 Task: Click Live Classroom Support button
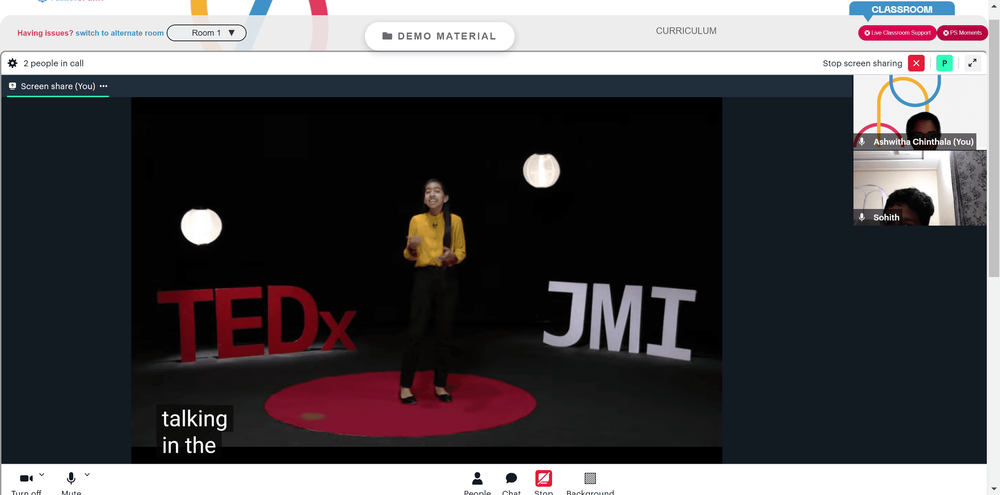pyautogui.click(x=897, y=33)
